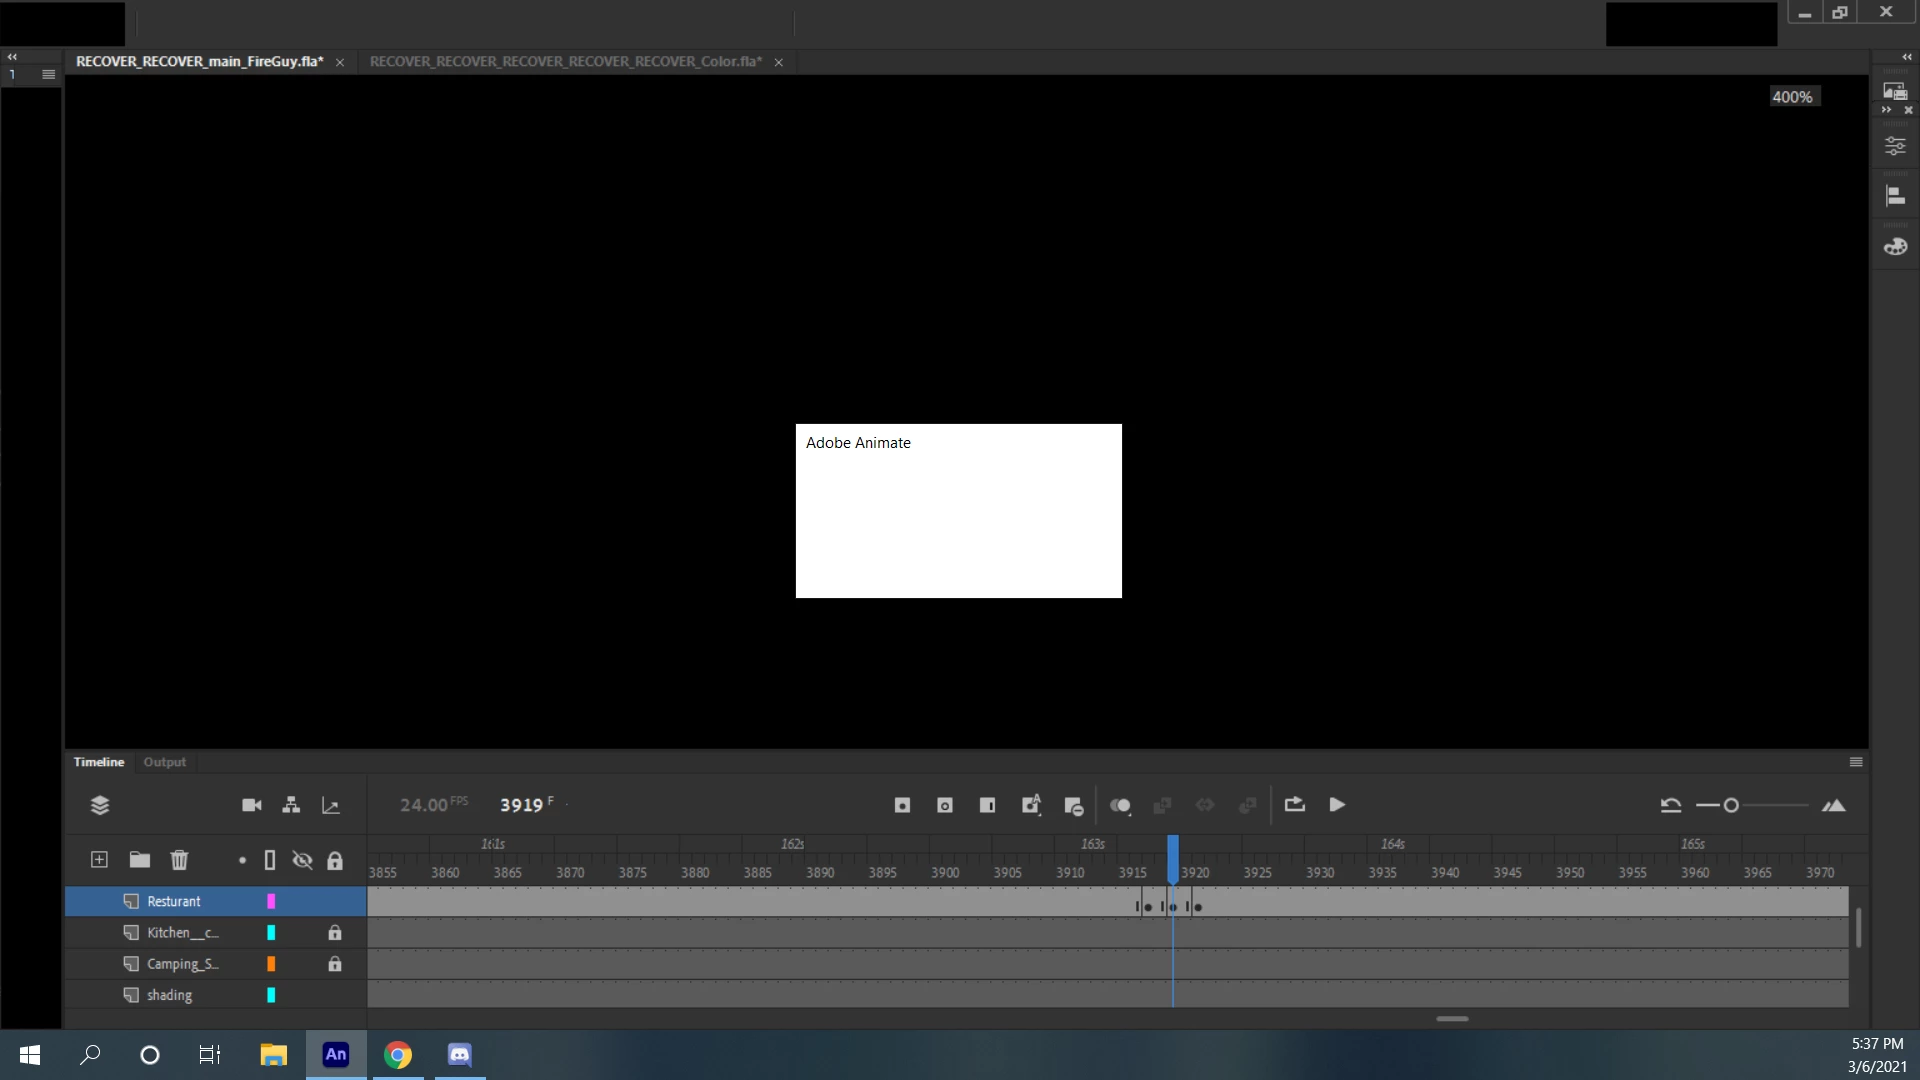
Task: Click the Resturant layer's magenta color swatch
Action: 271,902
